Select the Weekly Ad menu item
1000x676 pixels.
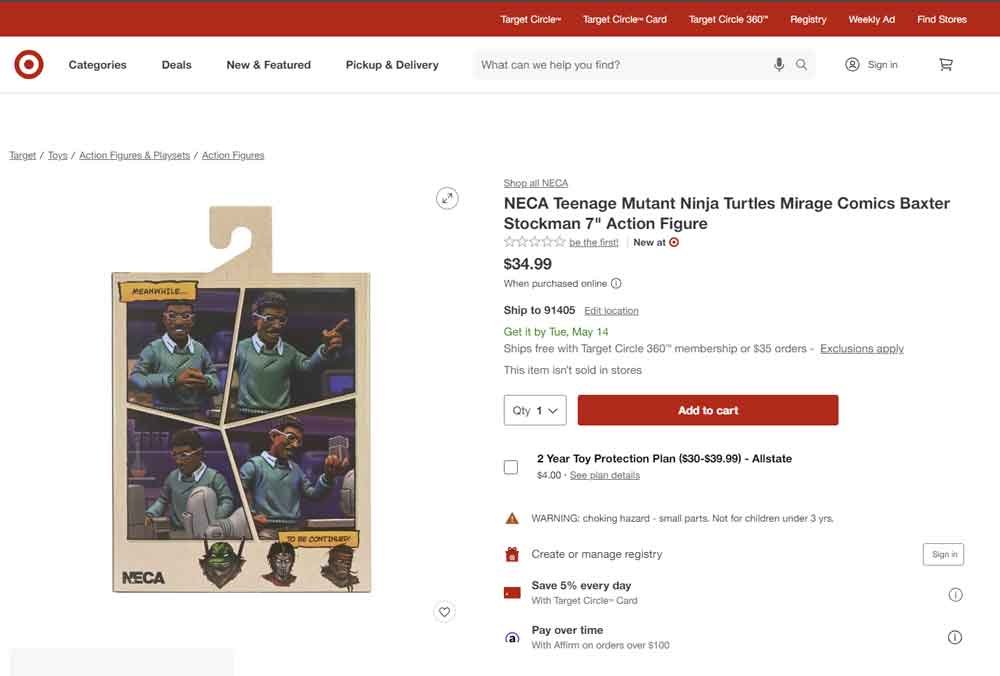point(871,18)
